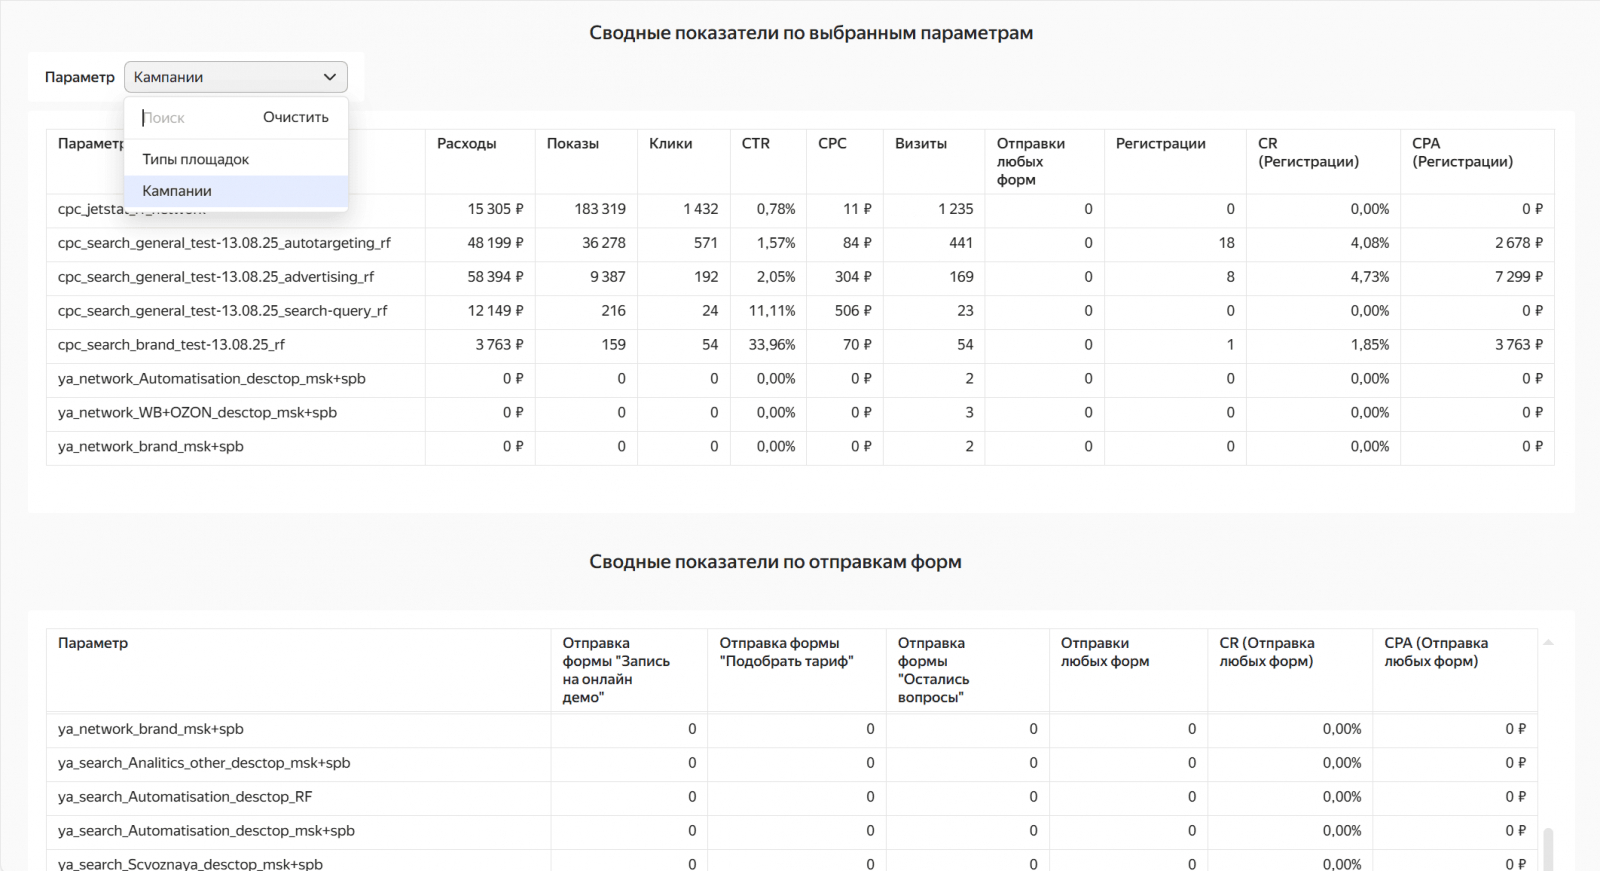Click the Показы column header
The width and height of the screenshot is (1600, 871).
pos(573,144)
